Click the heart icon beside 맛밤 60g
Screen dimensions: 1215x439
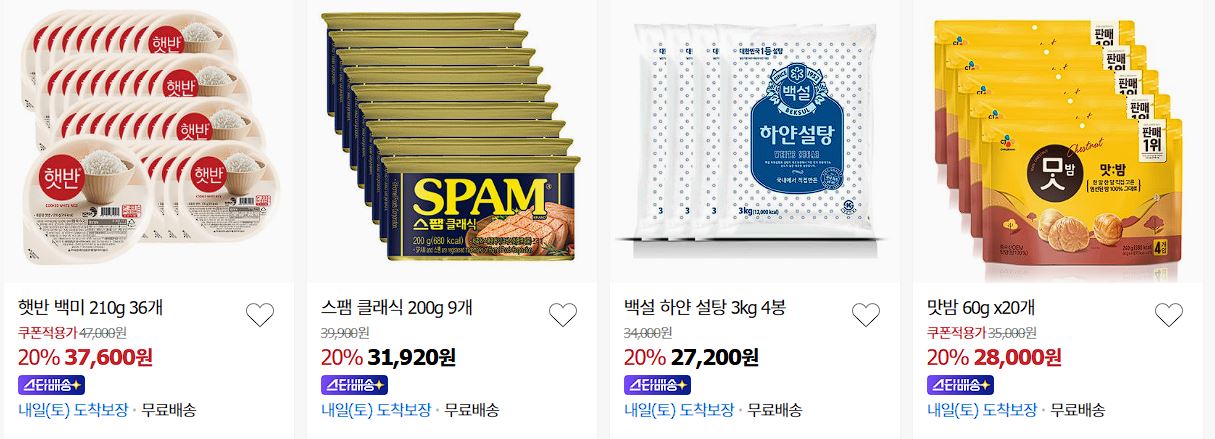[x=1169, y=315]
